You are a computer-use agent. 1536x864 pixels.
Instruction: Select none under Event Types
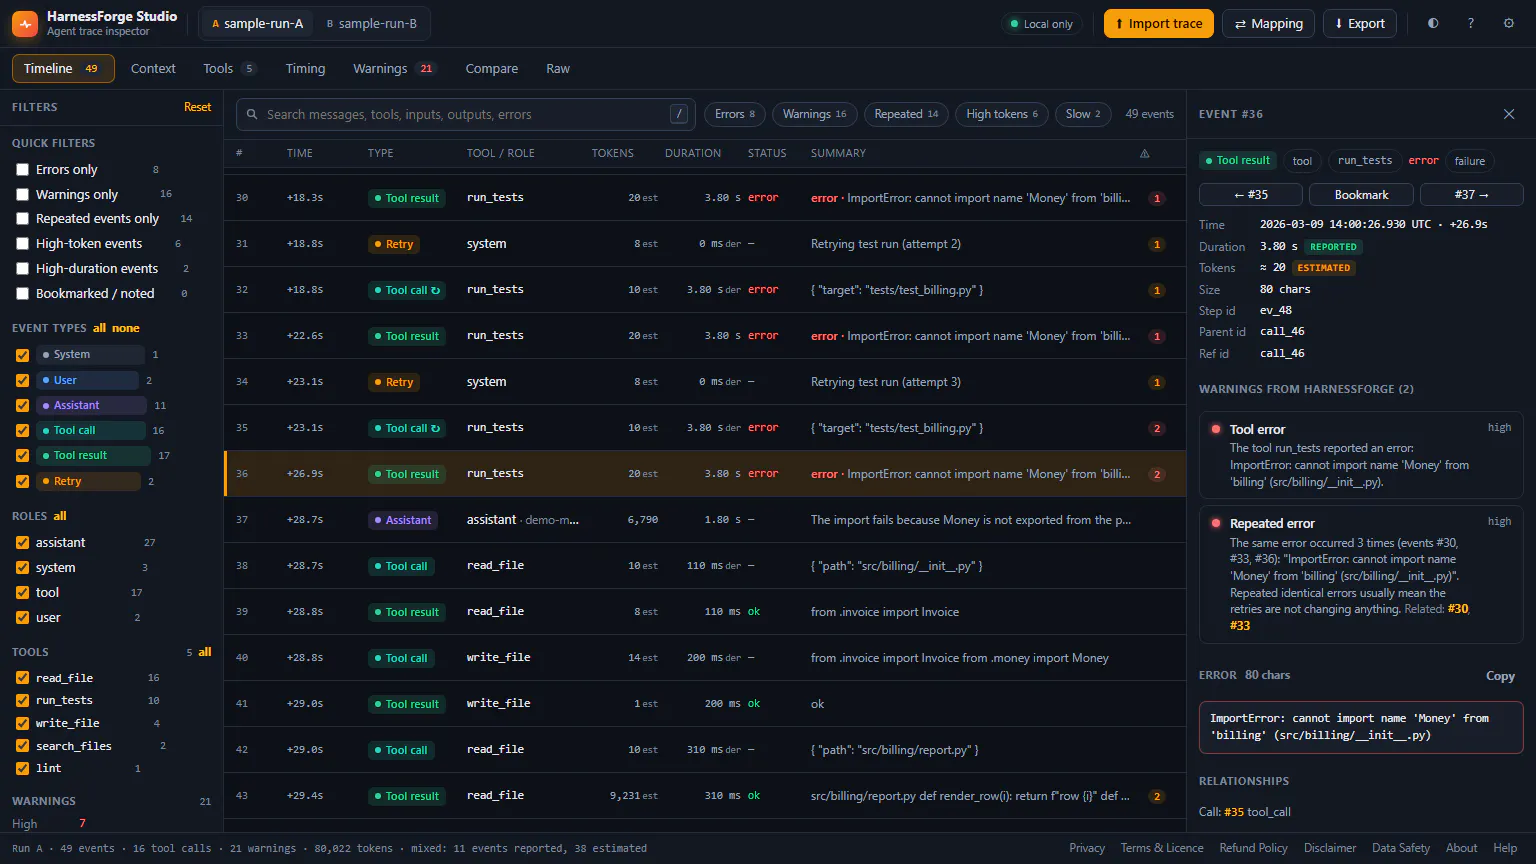126,328
